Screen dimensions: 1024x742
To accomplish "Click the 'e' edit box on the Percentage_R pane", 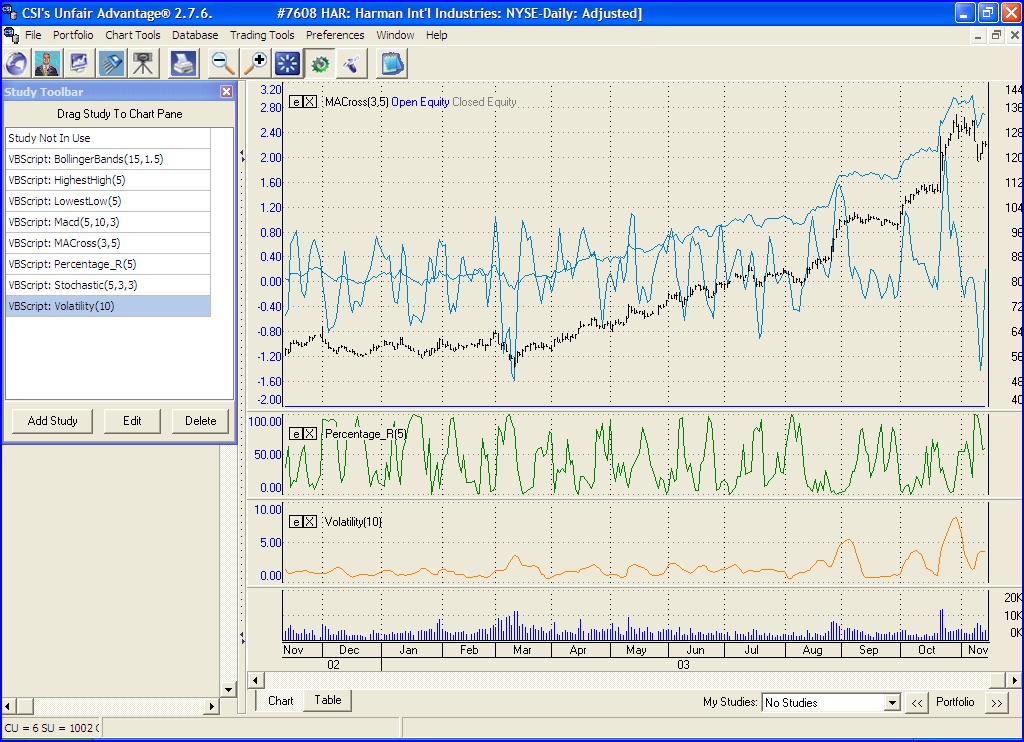I will point(296,434).
